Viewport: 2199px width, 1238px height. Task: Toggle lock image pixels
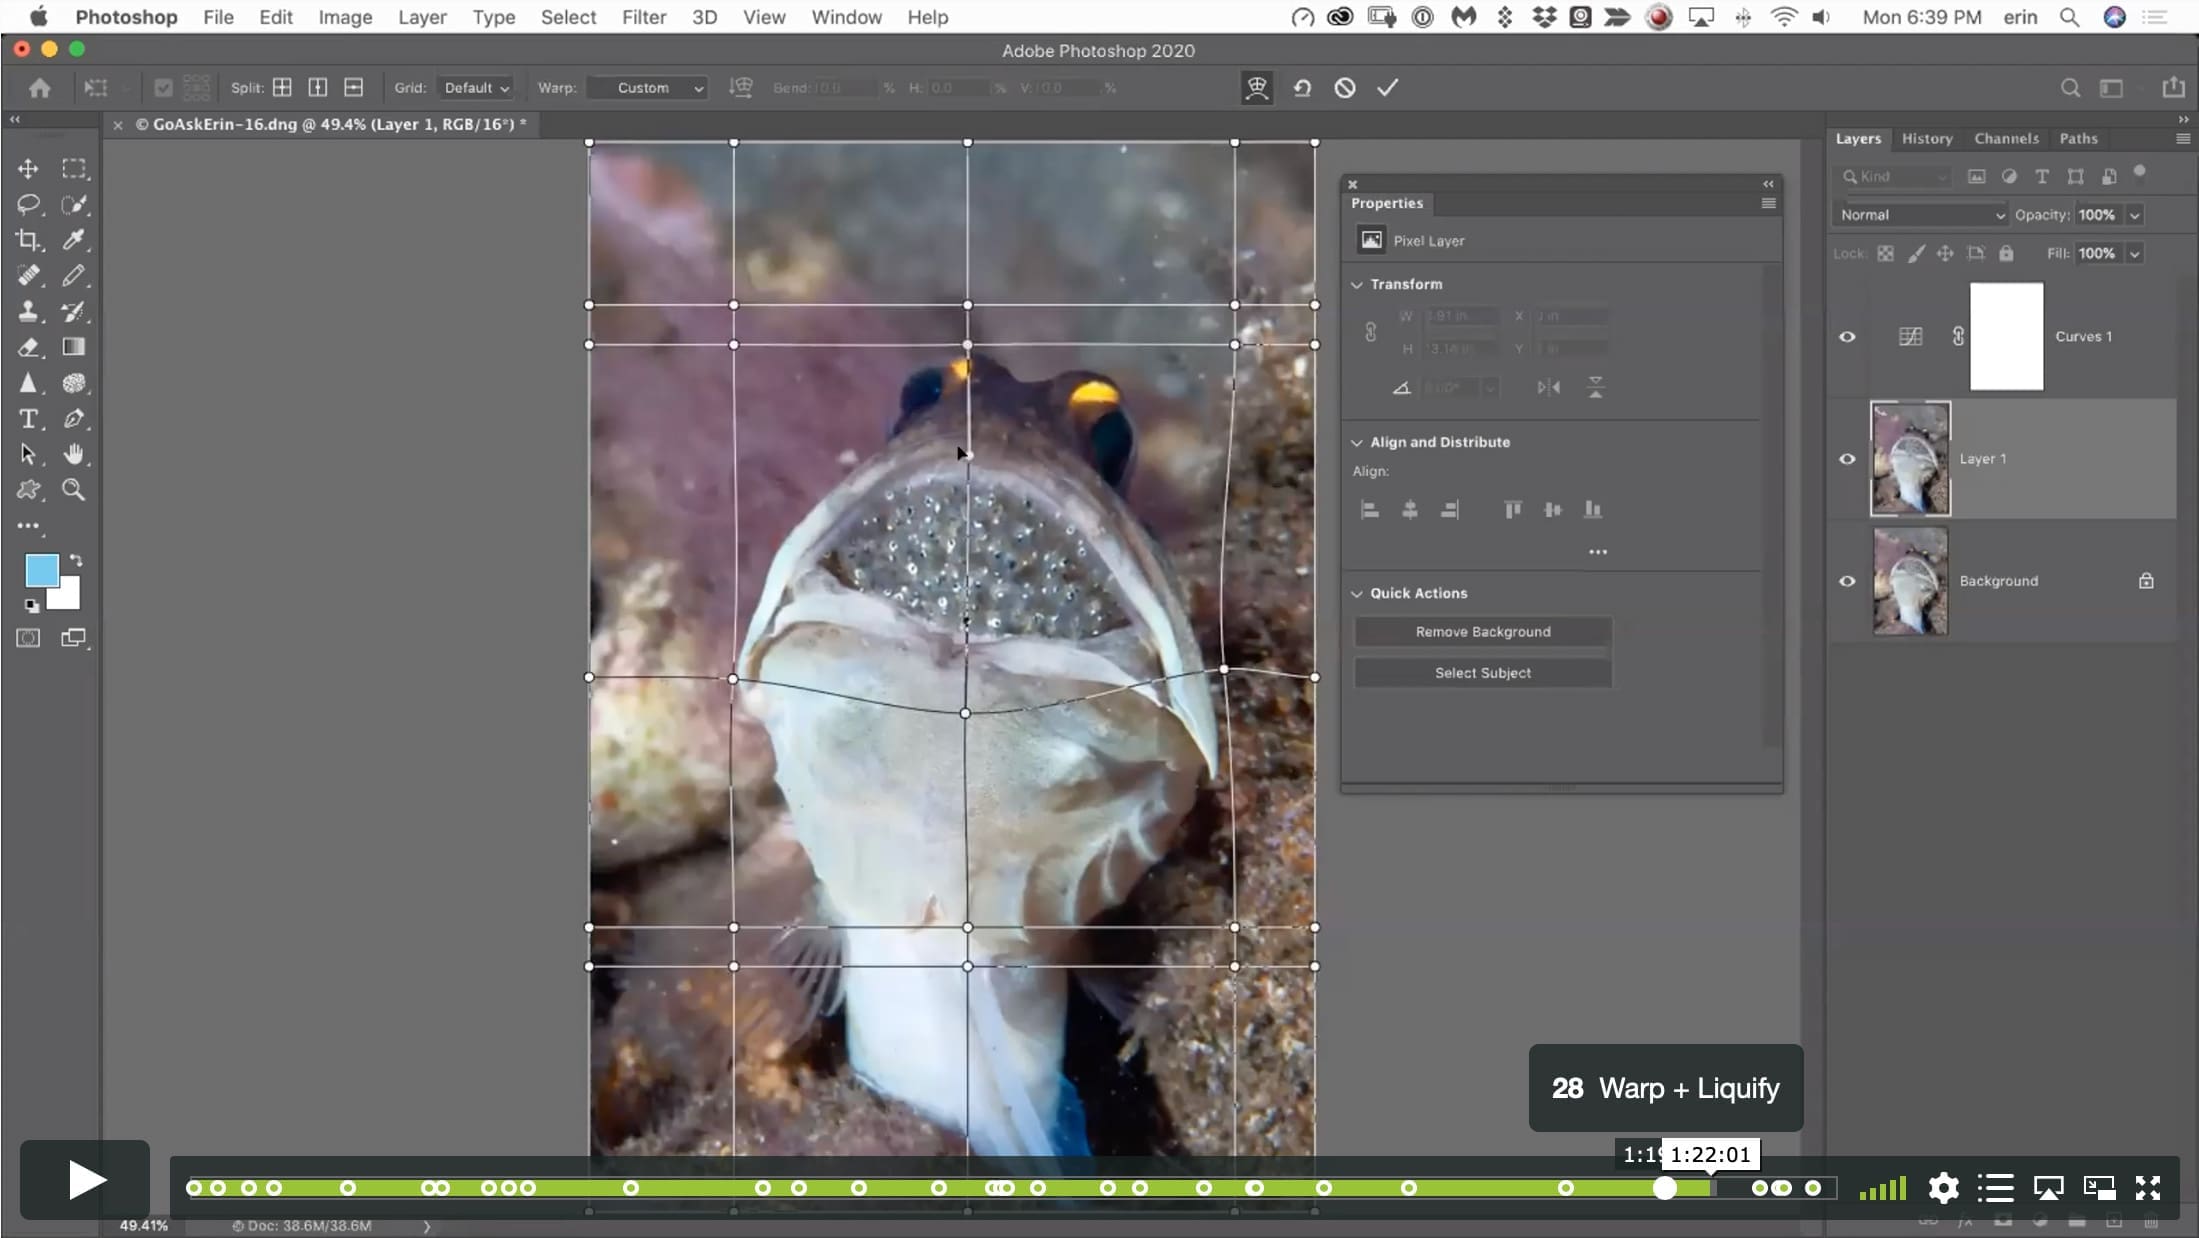tap(1915, 254)
